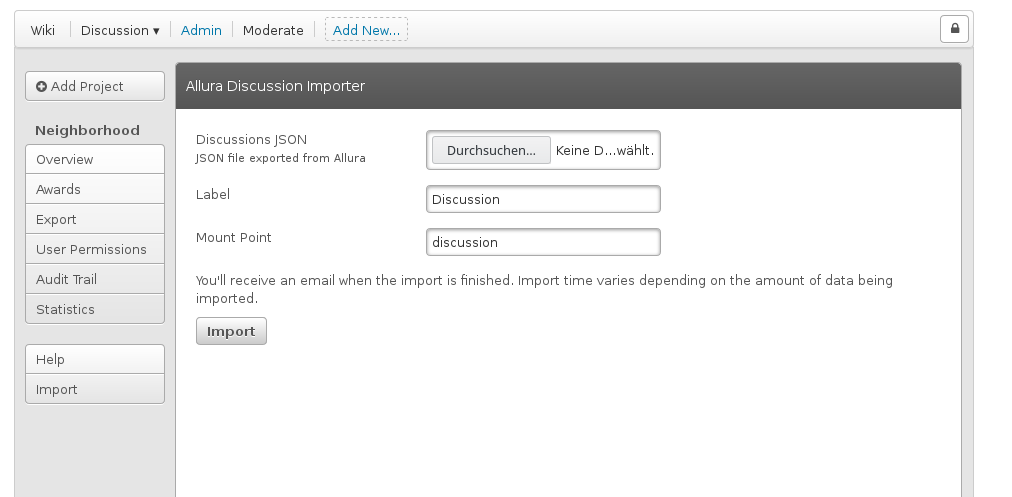The width and height of the screenshot is (1012, 497).
Task: Click the Allura Discussion Importer header
Action: point(276,86)
